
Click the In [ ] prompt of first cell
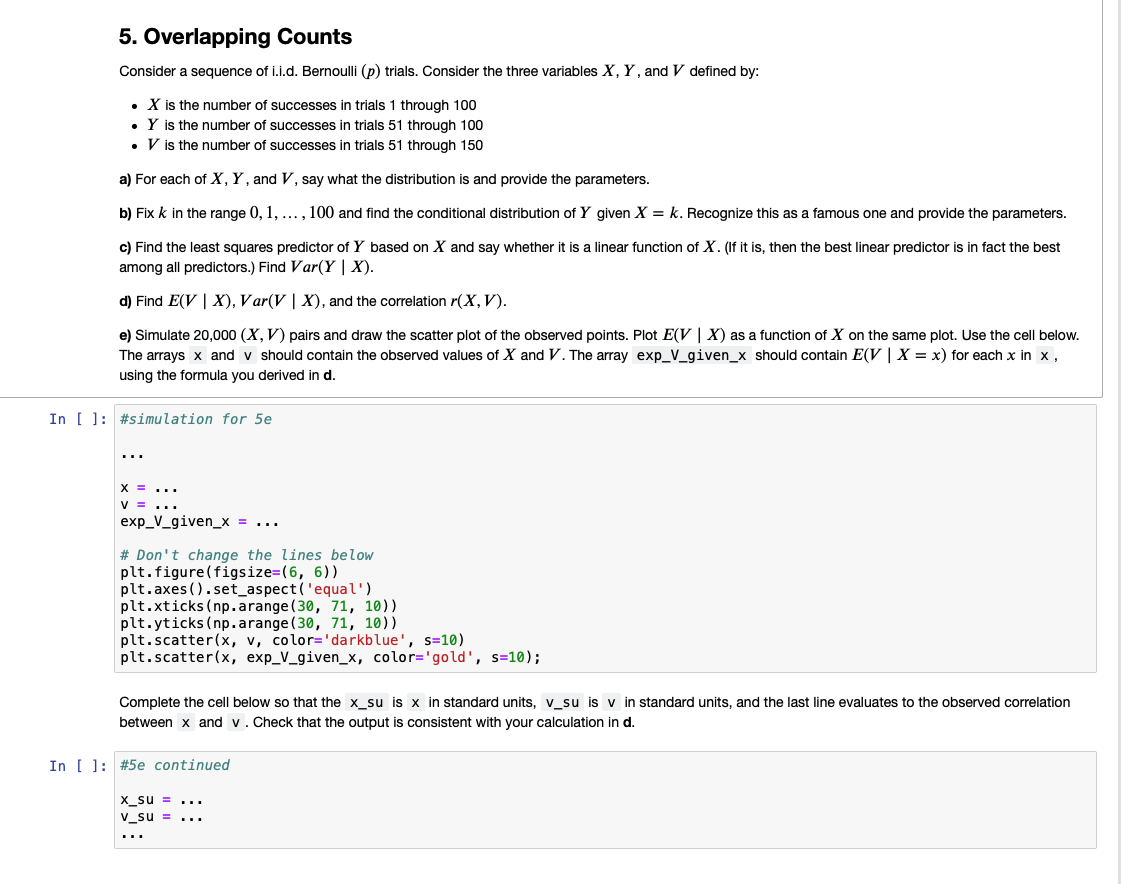coord(80,418)
